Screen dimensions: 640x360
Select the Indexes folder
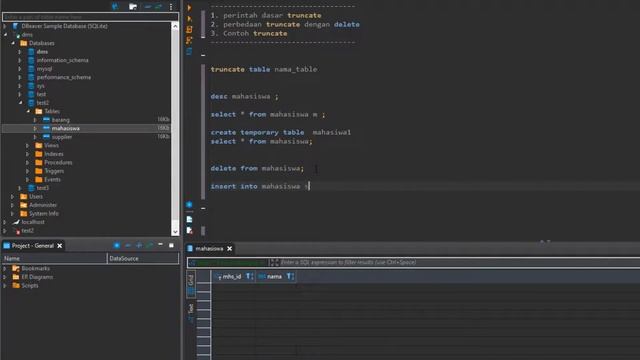pyautogui.click(x=54, y=154)
